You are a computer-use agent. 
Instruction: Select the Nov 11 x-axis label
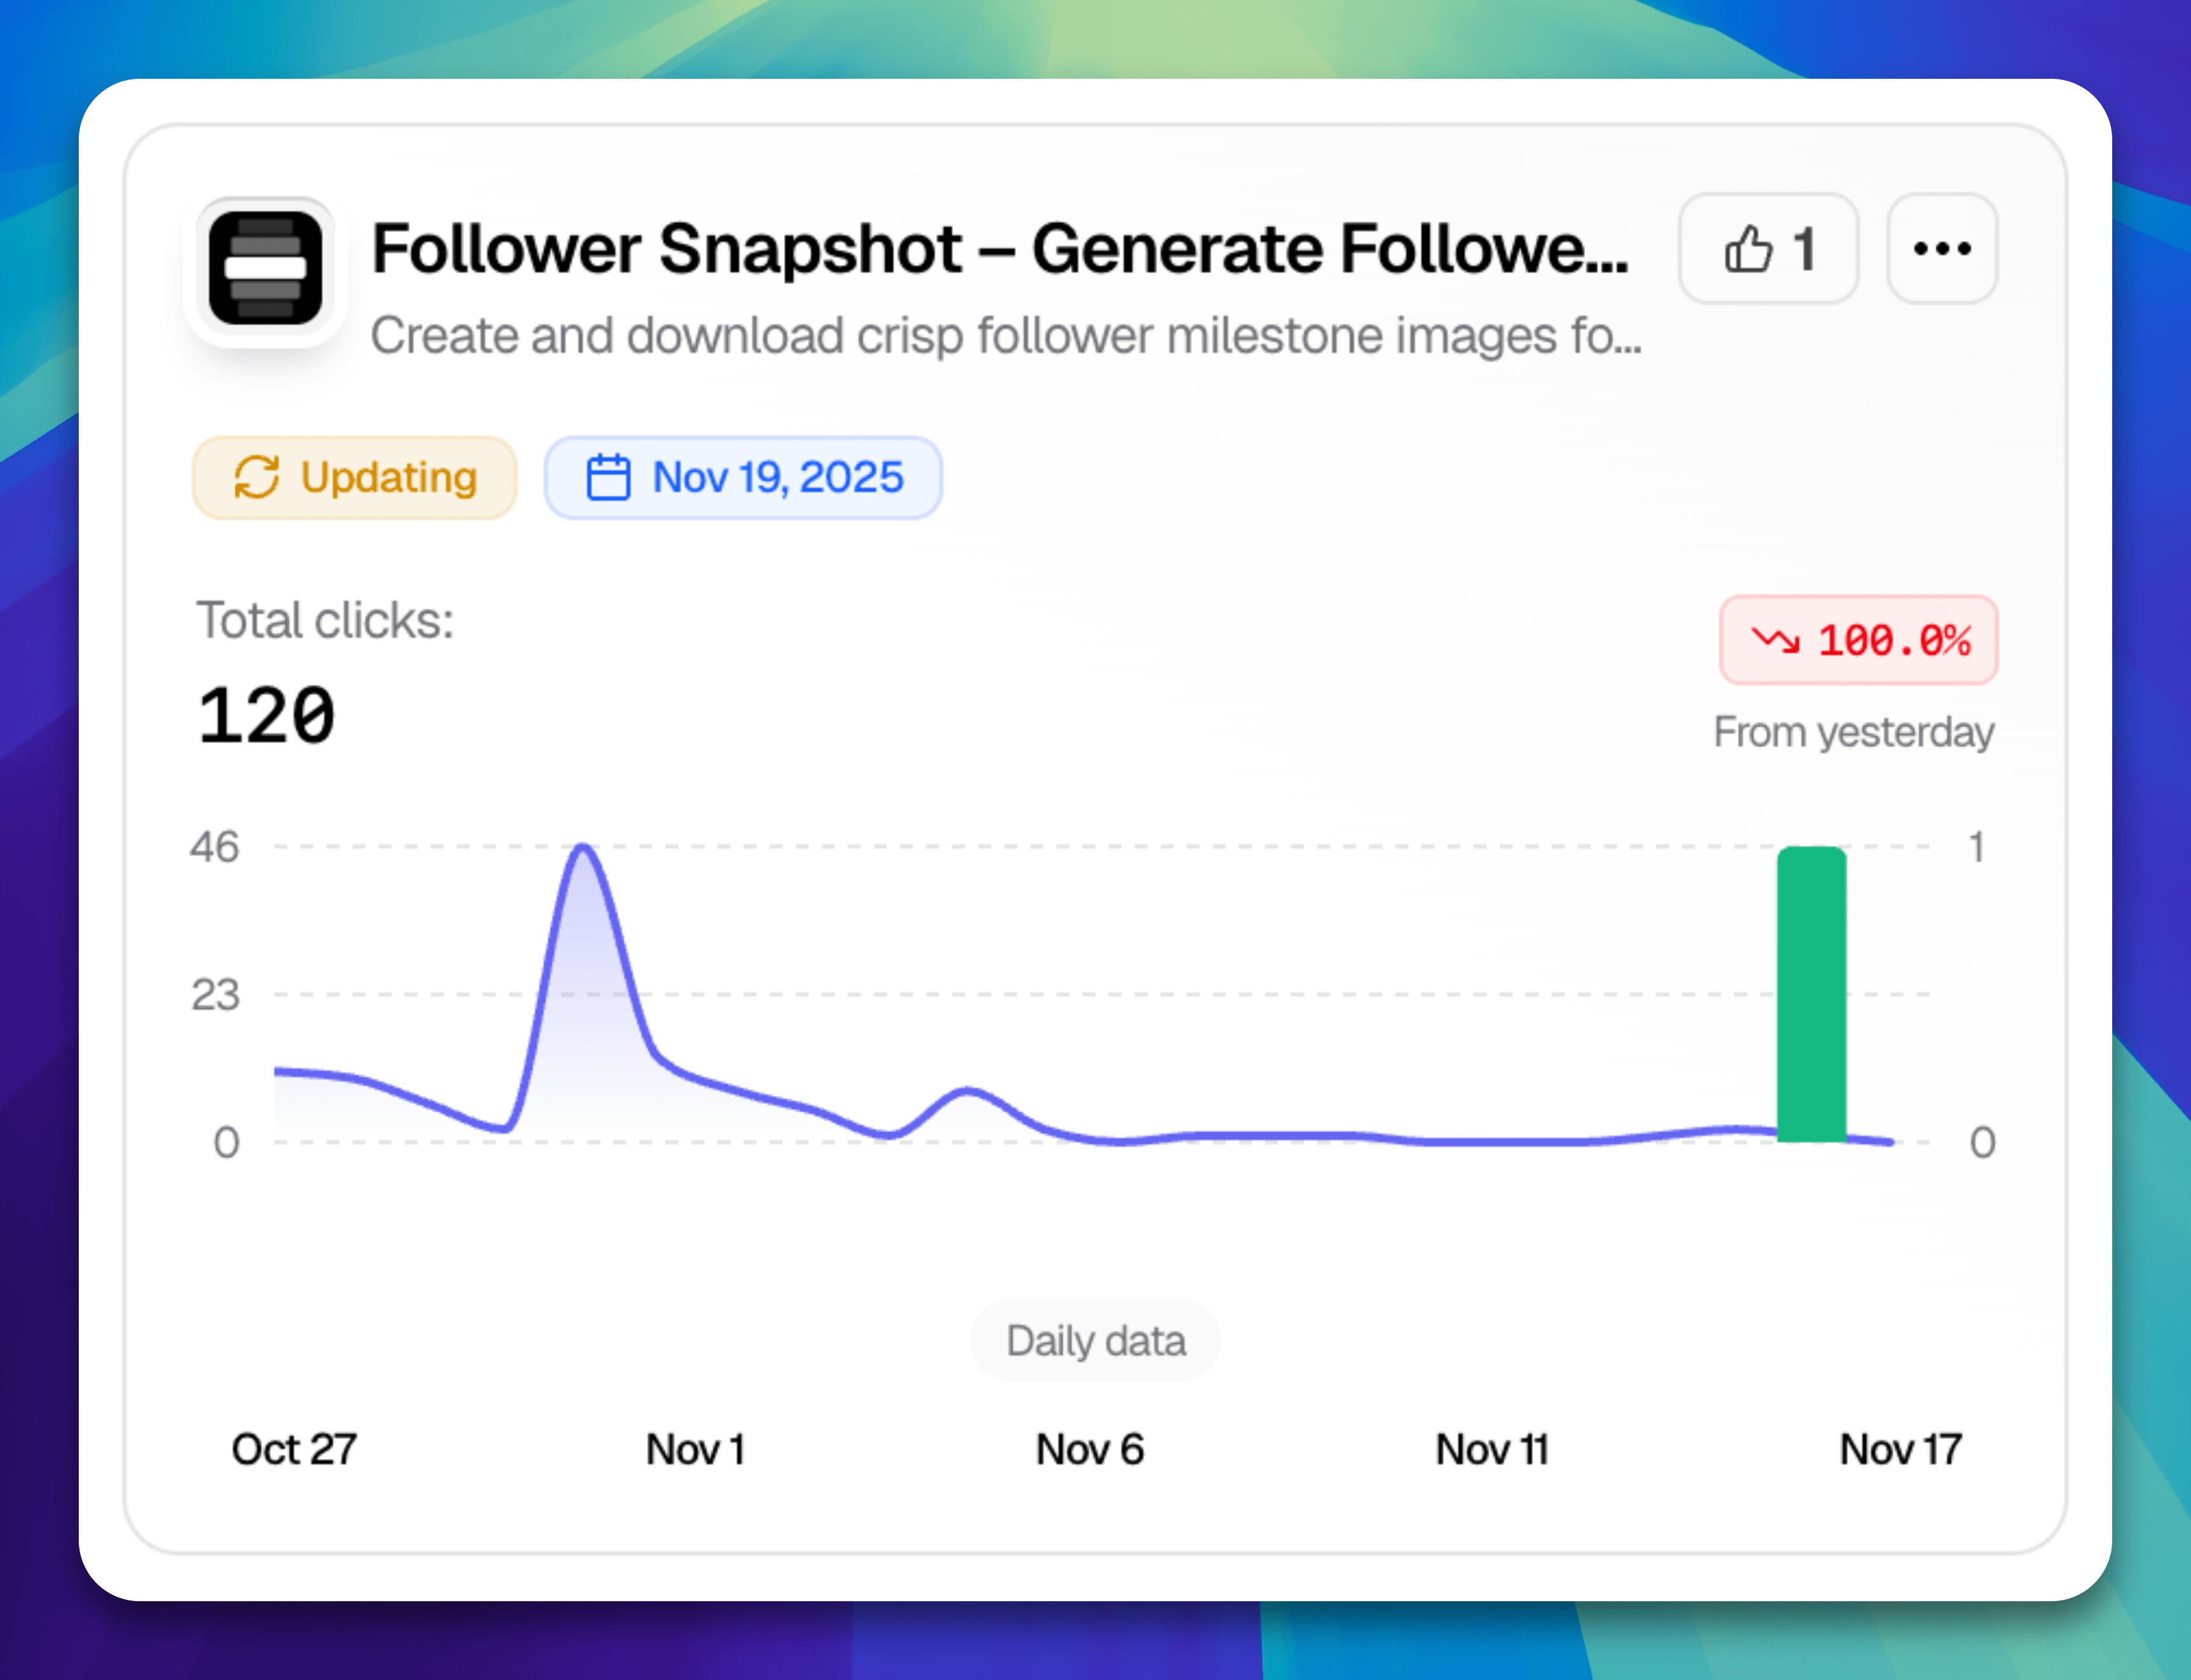[x=1492, y=1449]
